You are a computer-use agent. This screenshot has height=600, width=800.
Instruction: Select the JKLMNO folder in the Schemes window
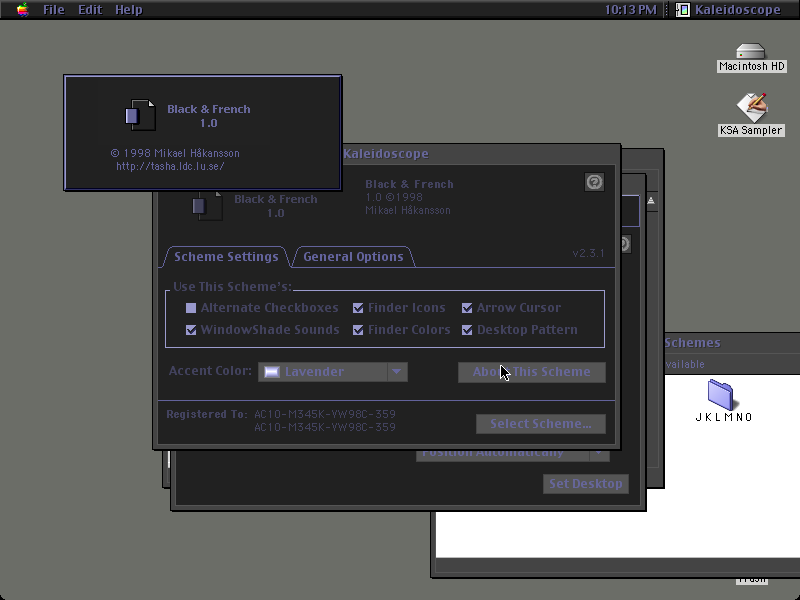723,401
